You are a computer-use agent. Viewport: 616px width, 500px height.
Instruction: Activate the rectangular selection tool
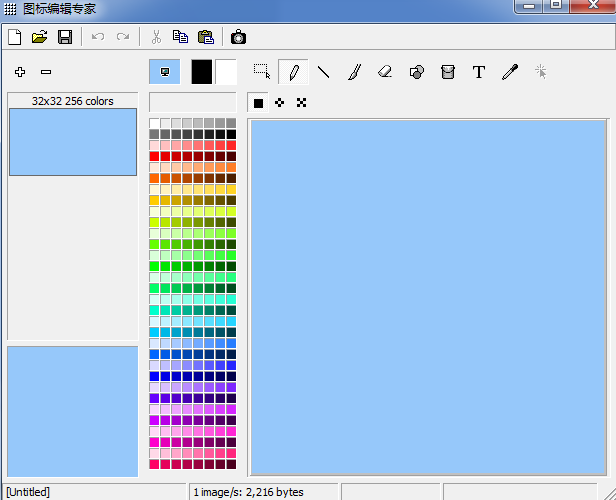point(262,72)
